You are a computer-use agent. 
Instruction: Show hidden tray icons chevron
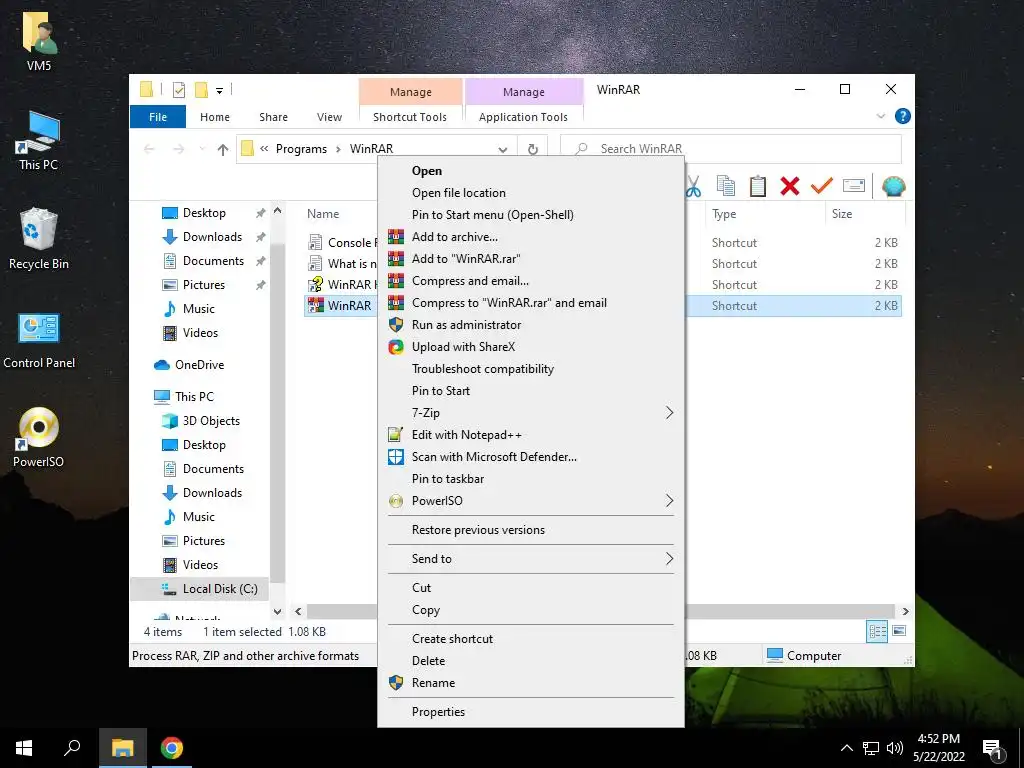[846, 748]
